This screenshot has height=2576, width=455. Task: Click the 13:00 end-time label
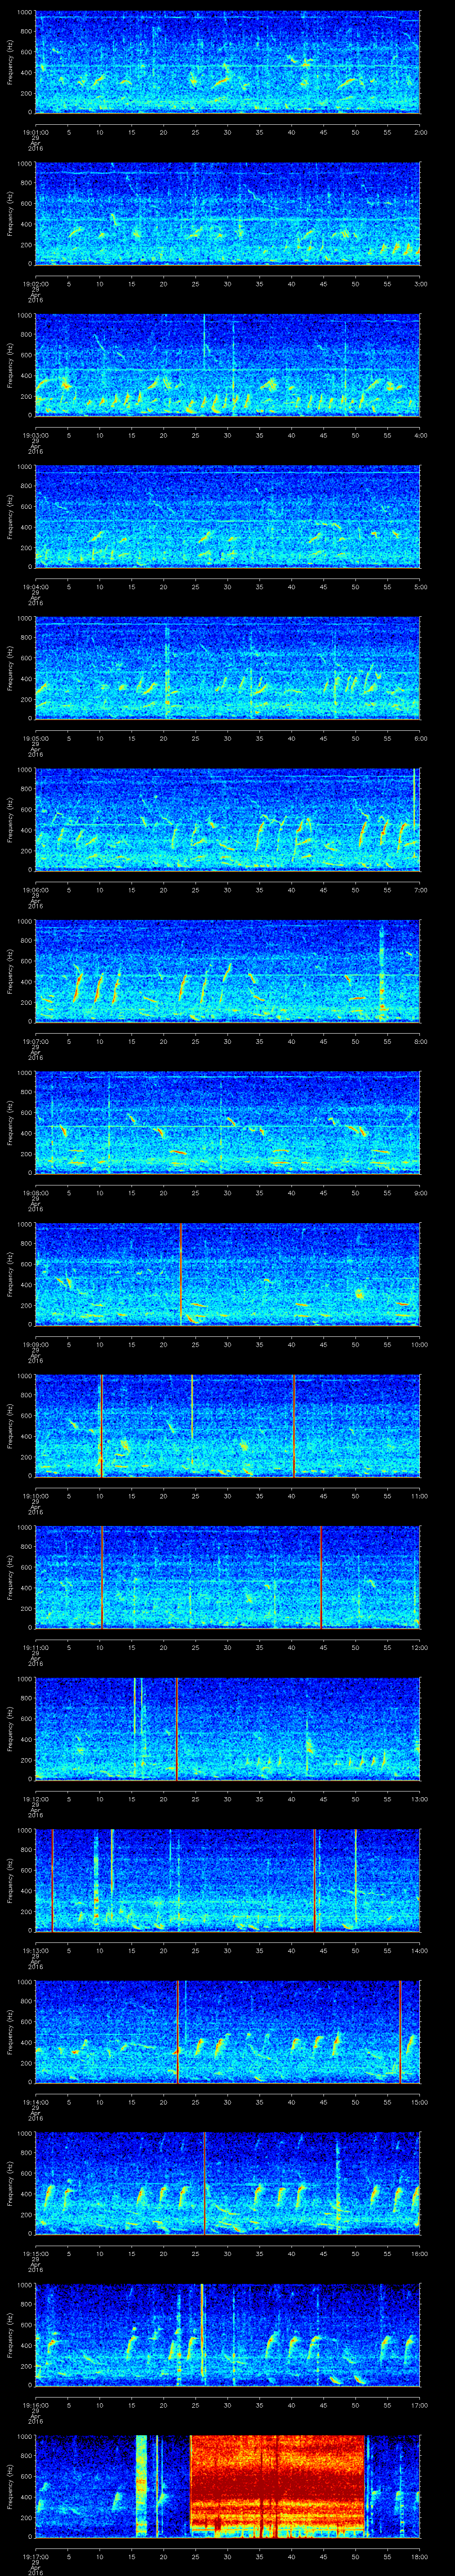419,1799
